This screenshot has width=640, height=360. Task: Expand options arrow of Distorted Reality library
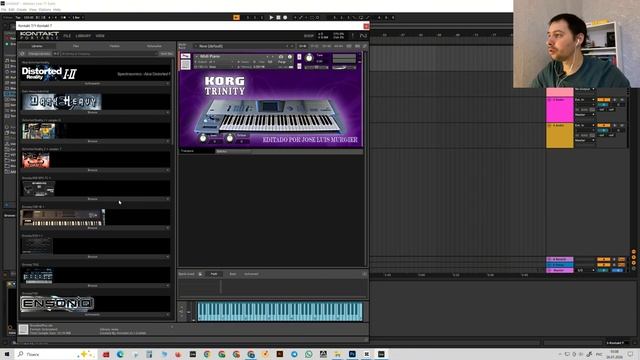pyautogui.click(x=168, y=84)
